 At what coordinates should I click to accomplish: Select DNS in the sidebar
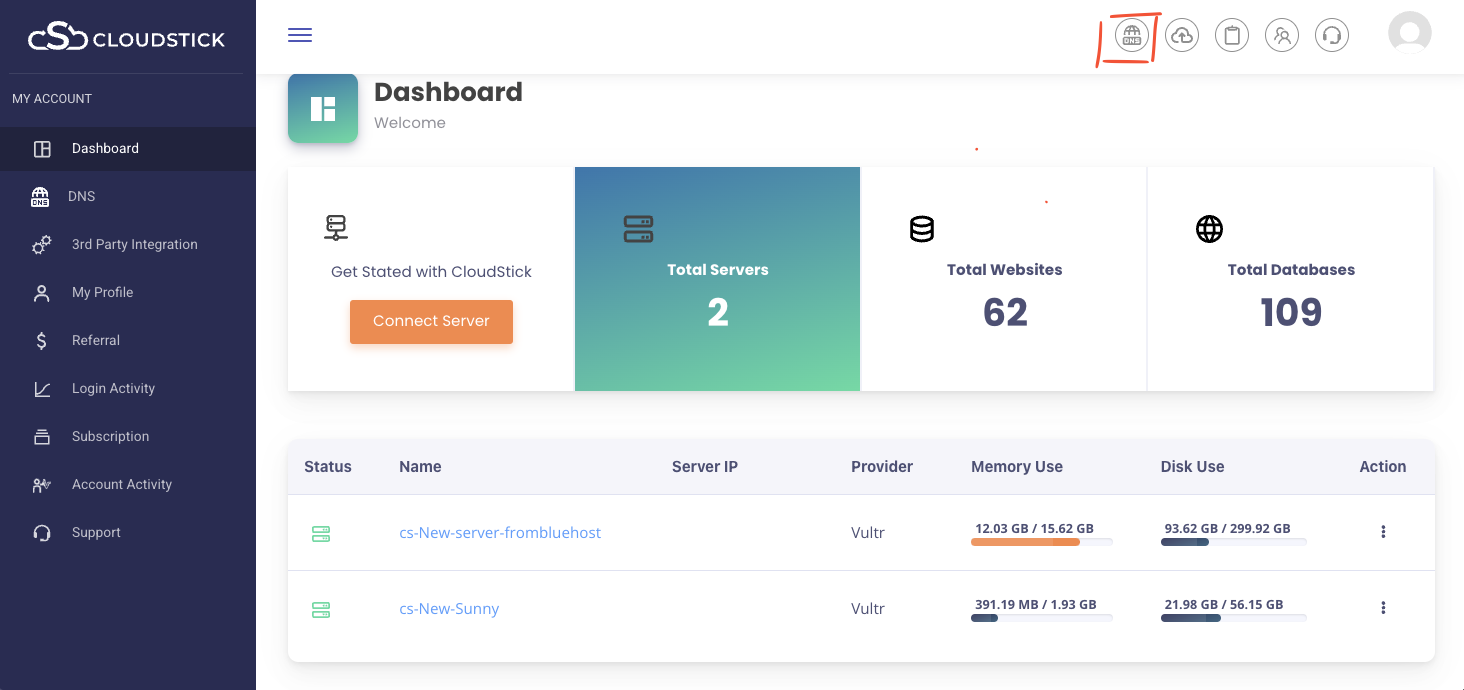(81, 196)
